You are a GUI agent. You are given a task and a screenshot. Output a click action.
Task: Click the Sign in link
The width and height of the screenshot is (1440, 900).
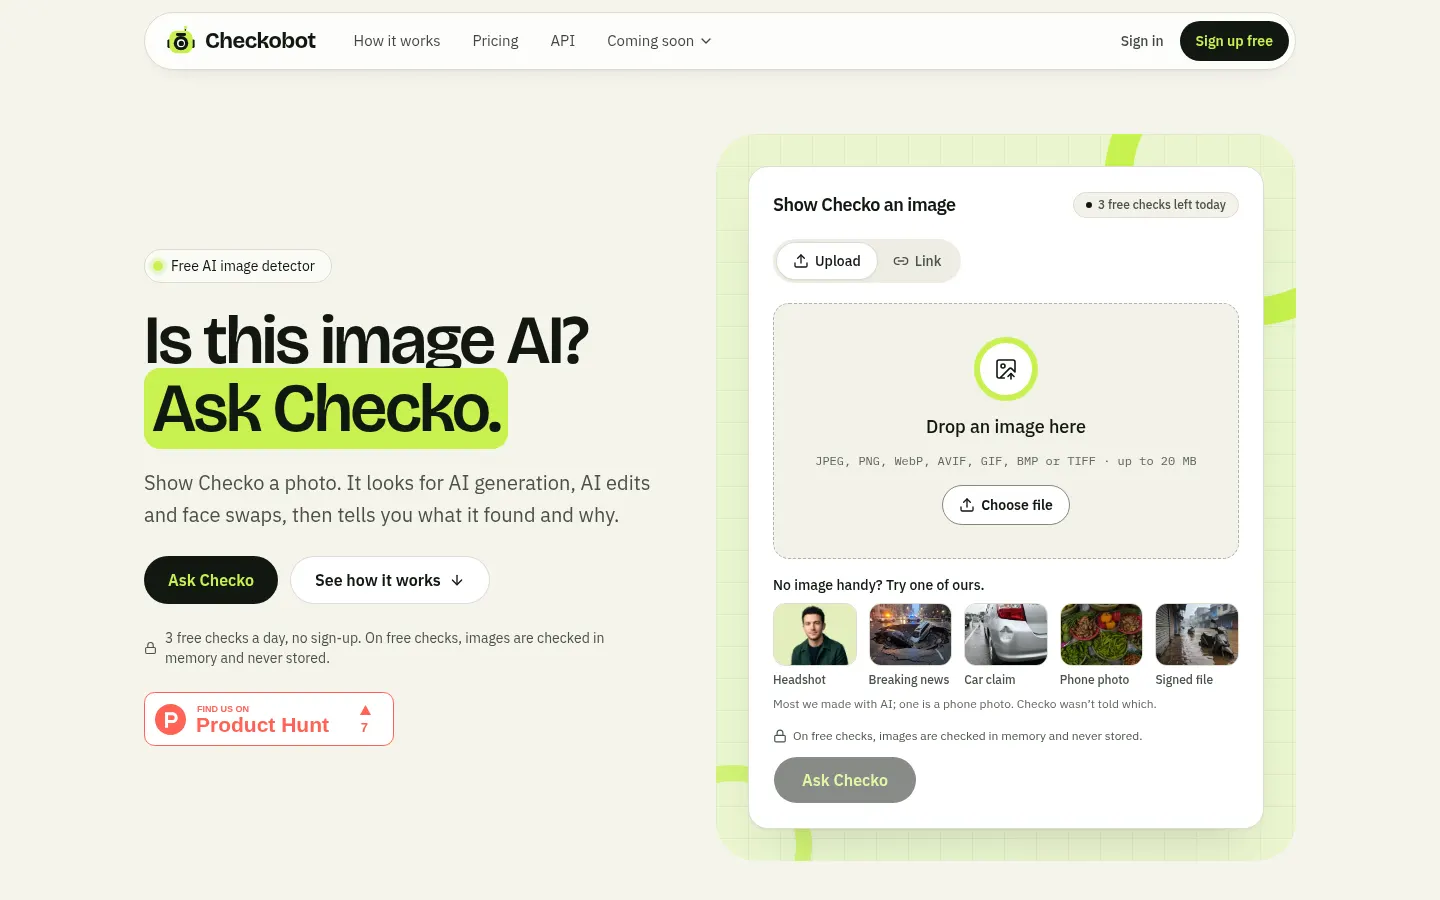(x=1142, y=41)
